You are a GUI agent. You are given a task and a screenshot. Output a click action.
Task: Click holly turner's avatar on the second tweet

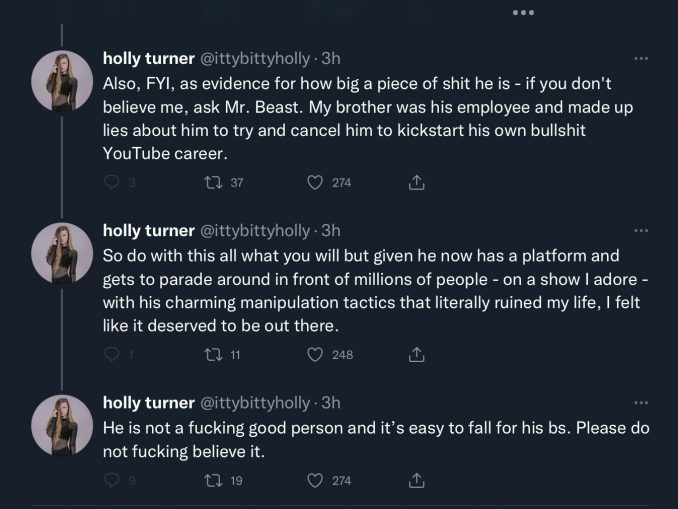tap(62, 252)
